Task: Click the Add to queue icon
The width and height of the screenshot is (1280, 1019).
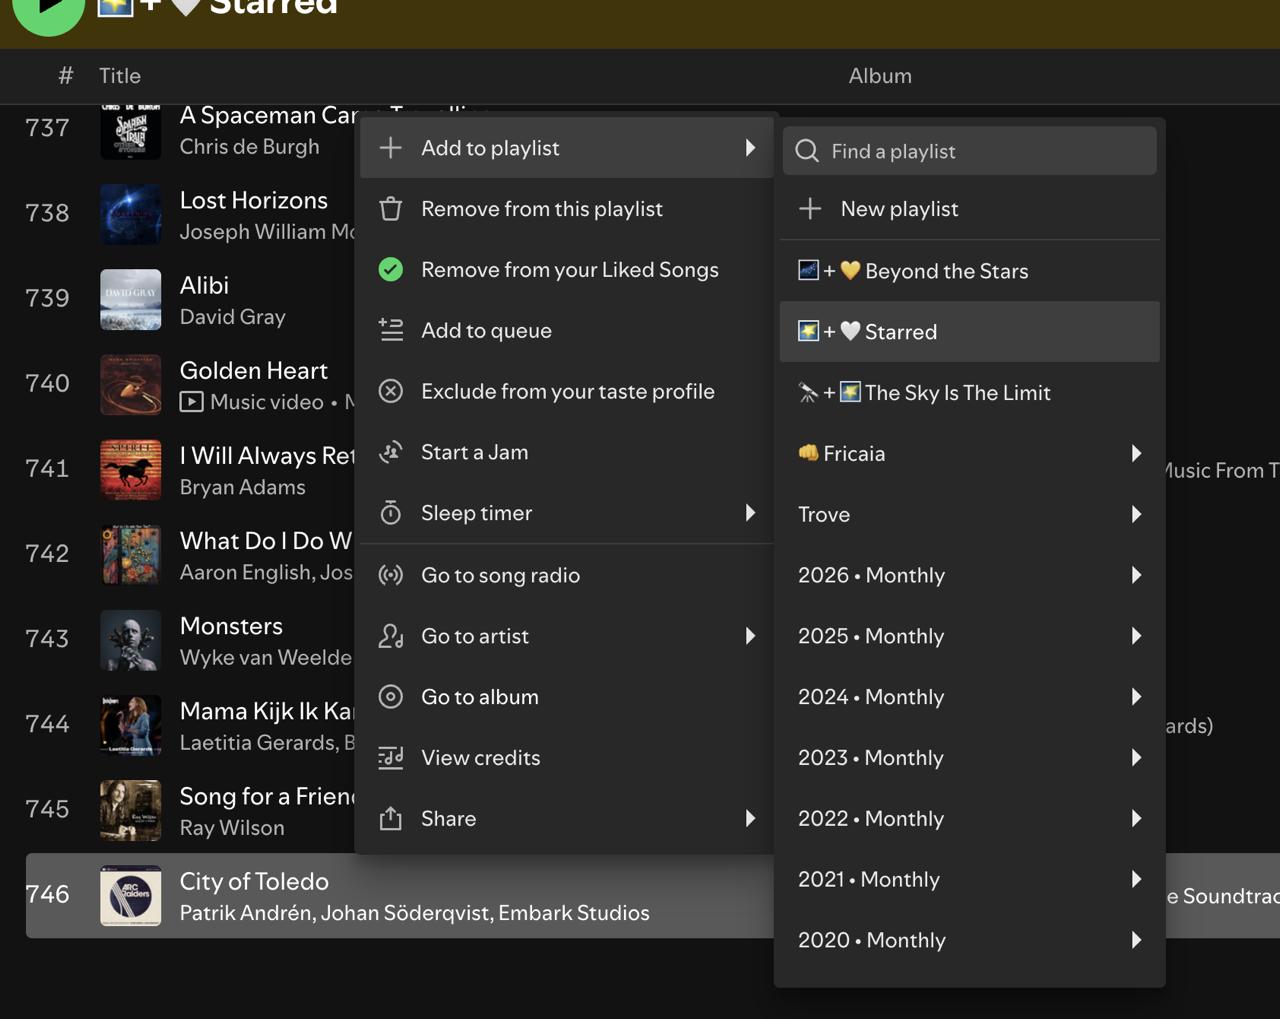Action: coord(391,330)
